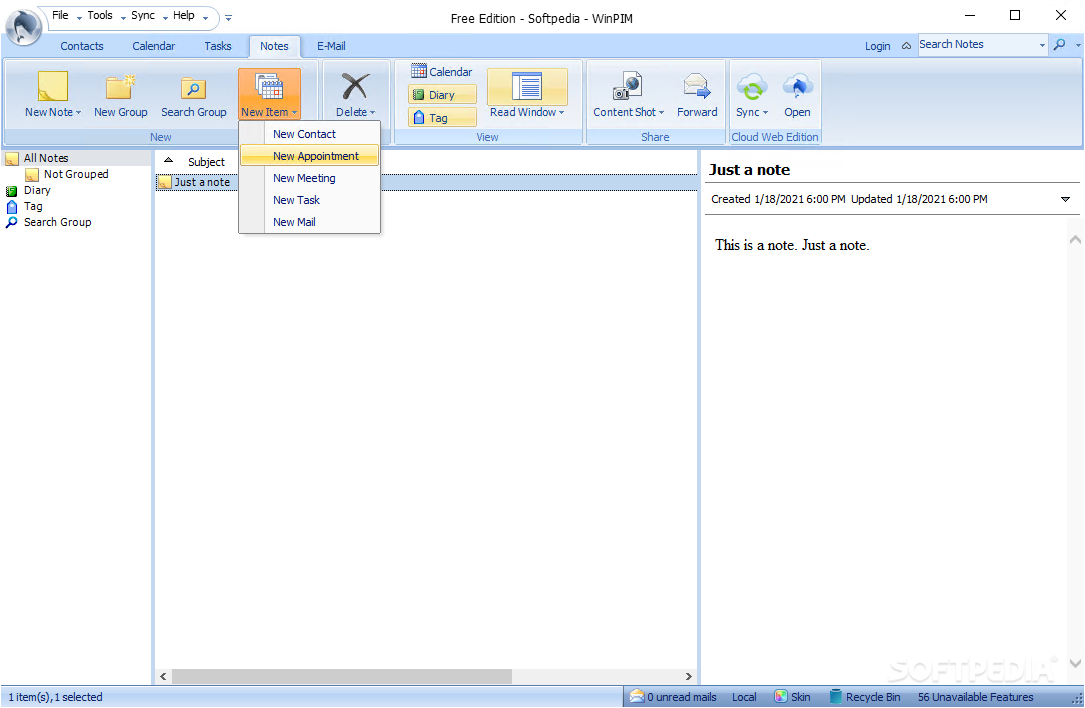Screen dimensions: 1085x708
Task: Click the WinPIM application orb
Action: click(24, 26)
